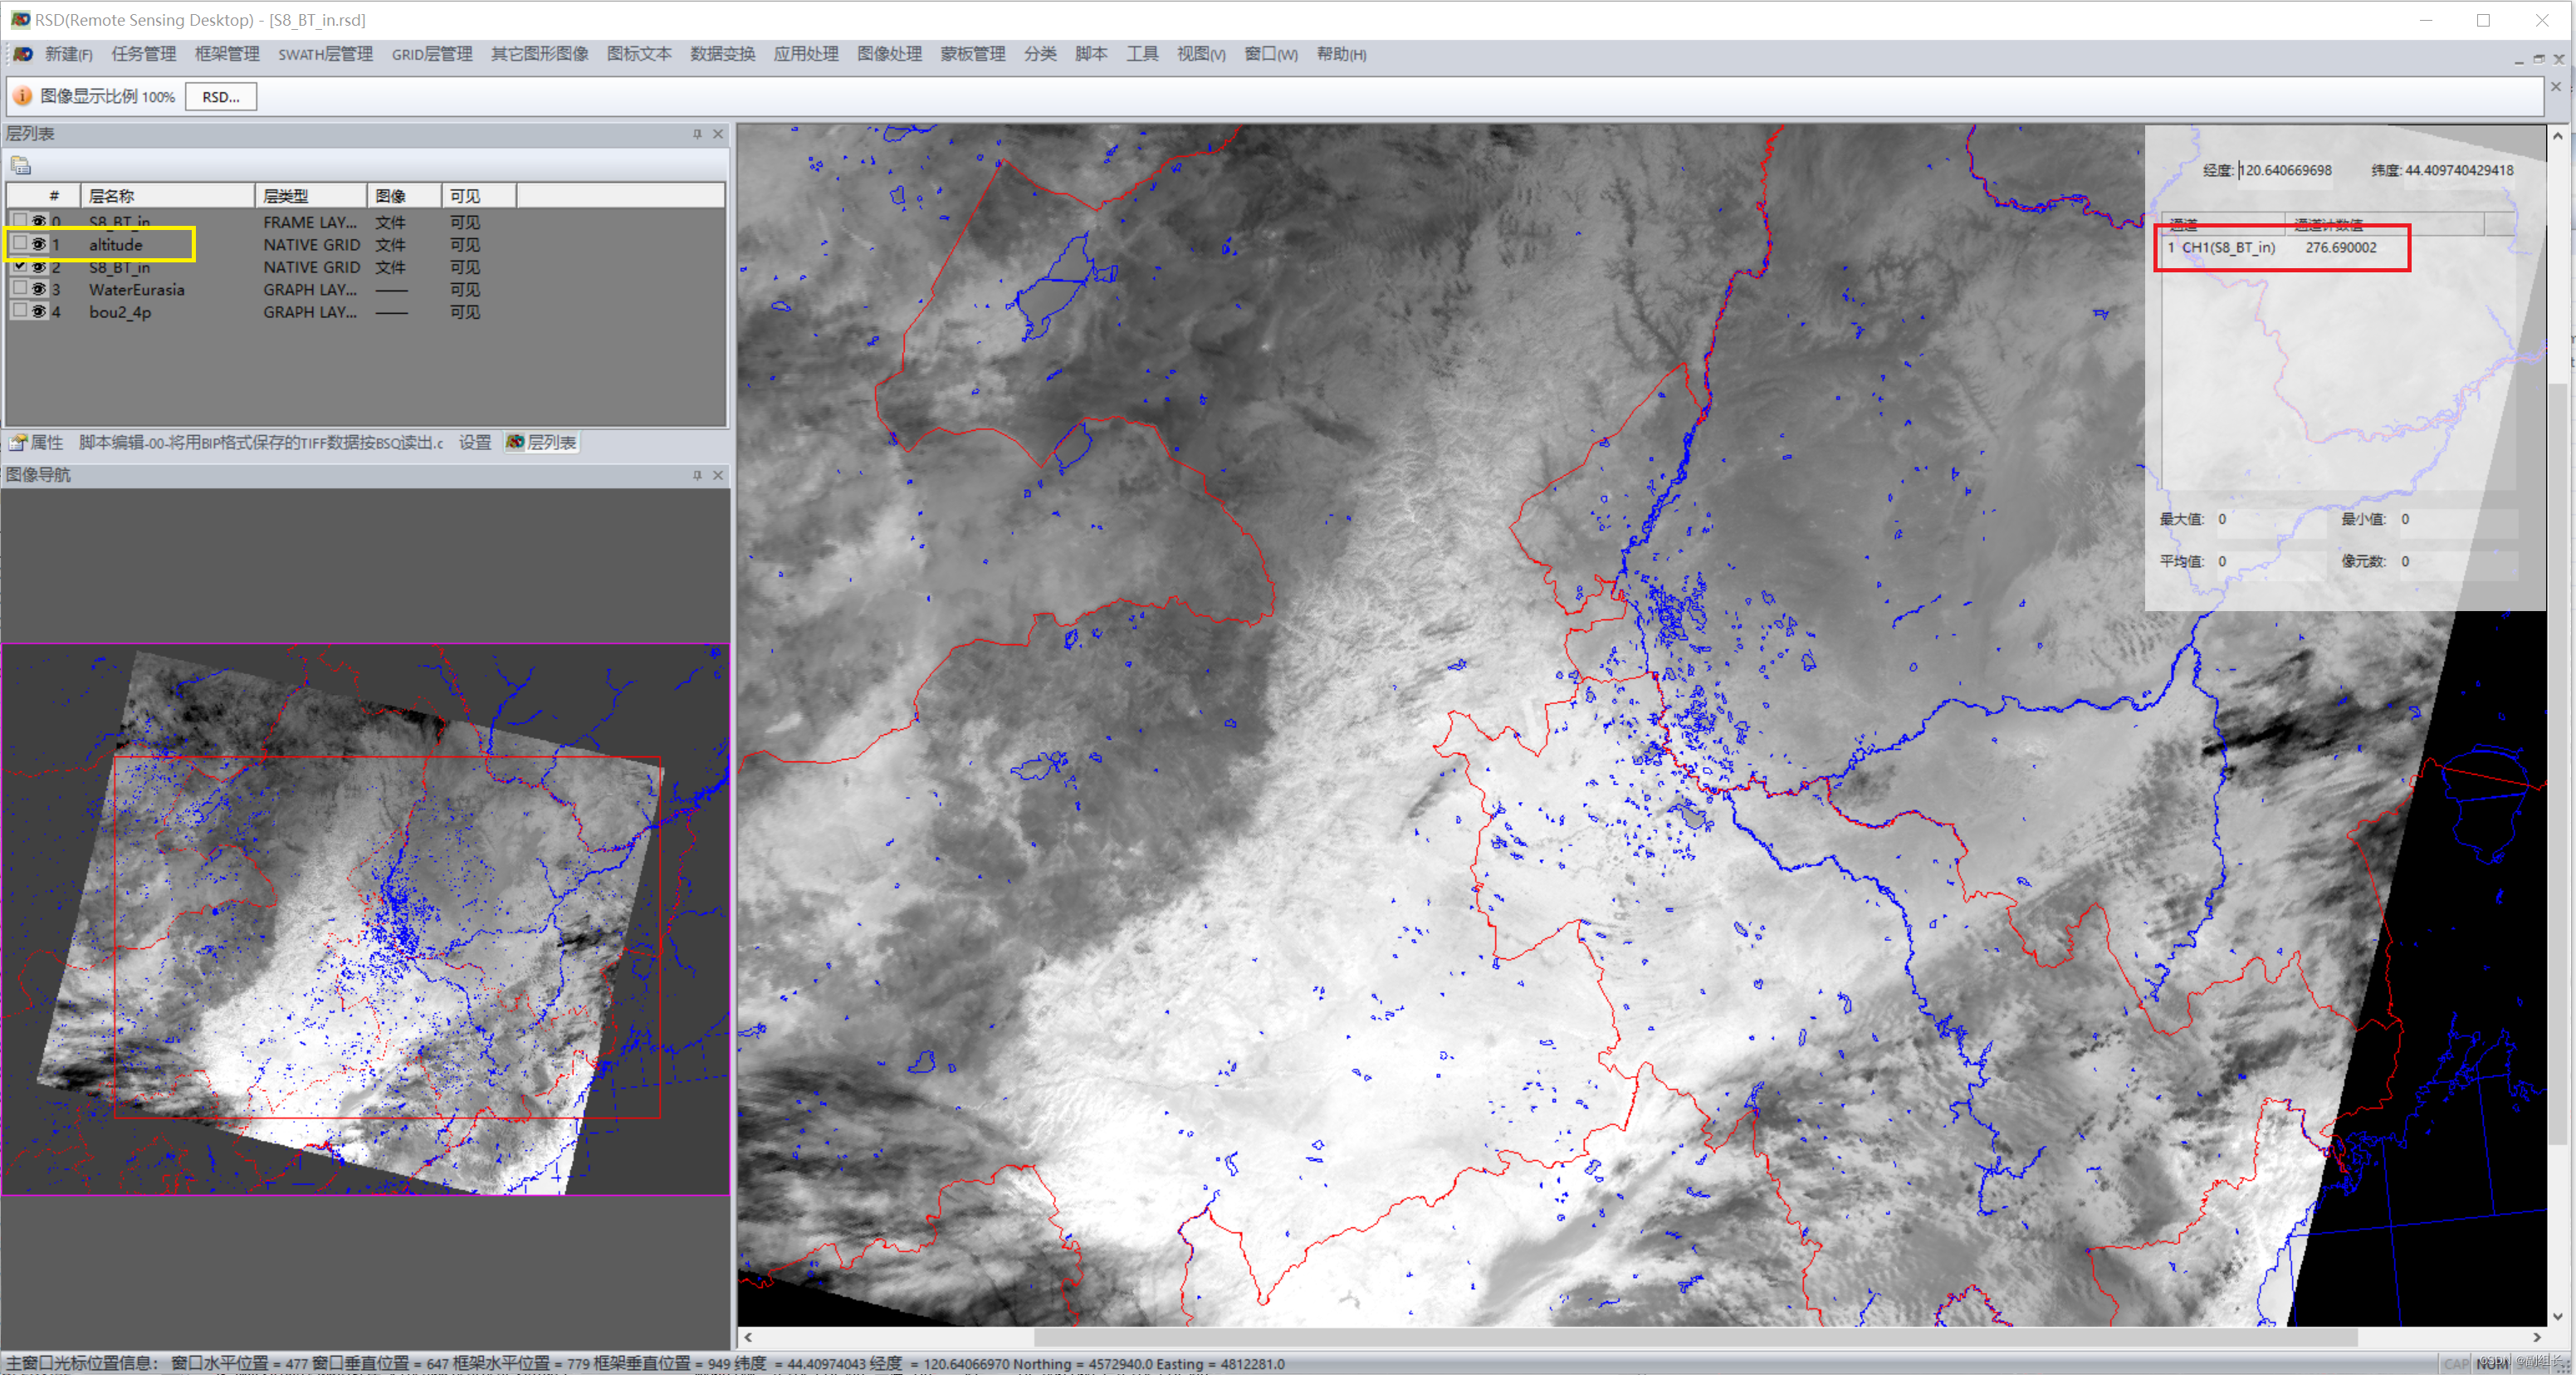Toggle eye icon of bou2_4p layer
The width and height of the screenshot is (2576, 1375).
click(x=39, y=312)
